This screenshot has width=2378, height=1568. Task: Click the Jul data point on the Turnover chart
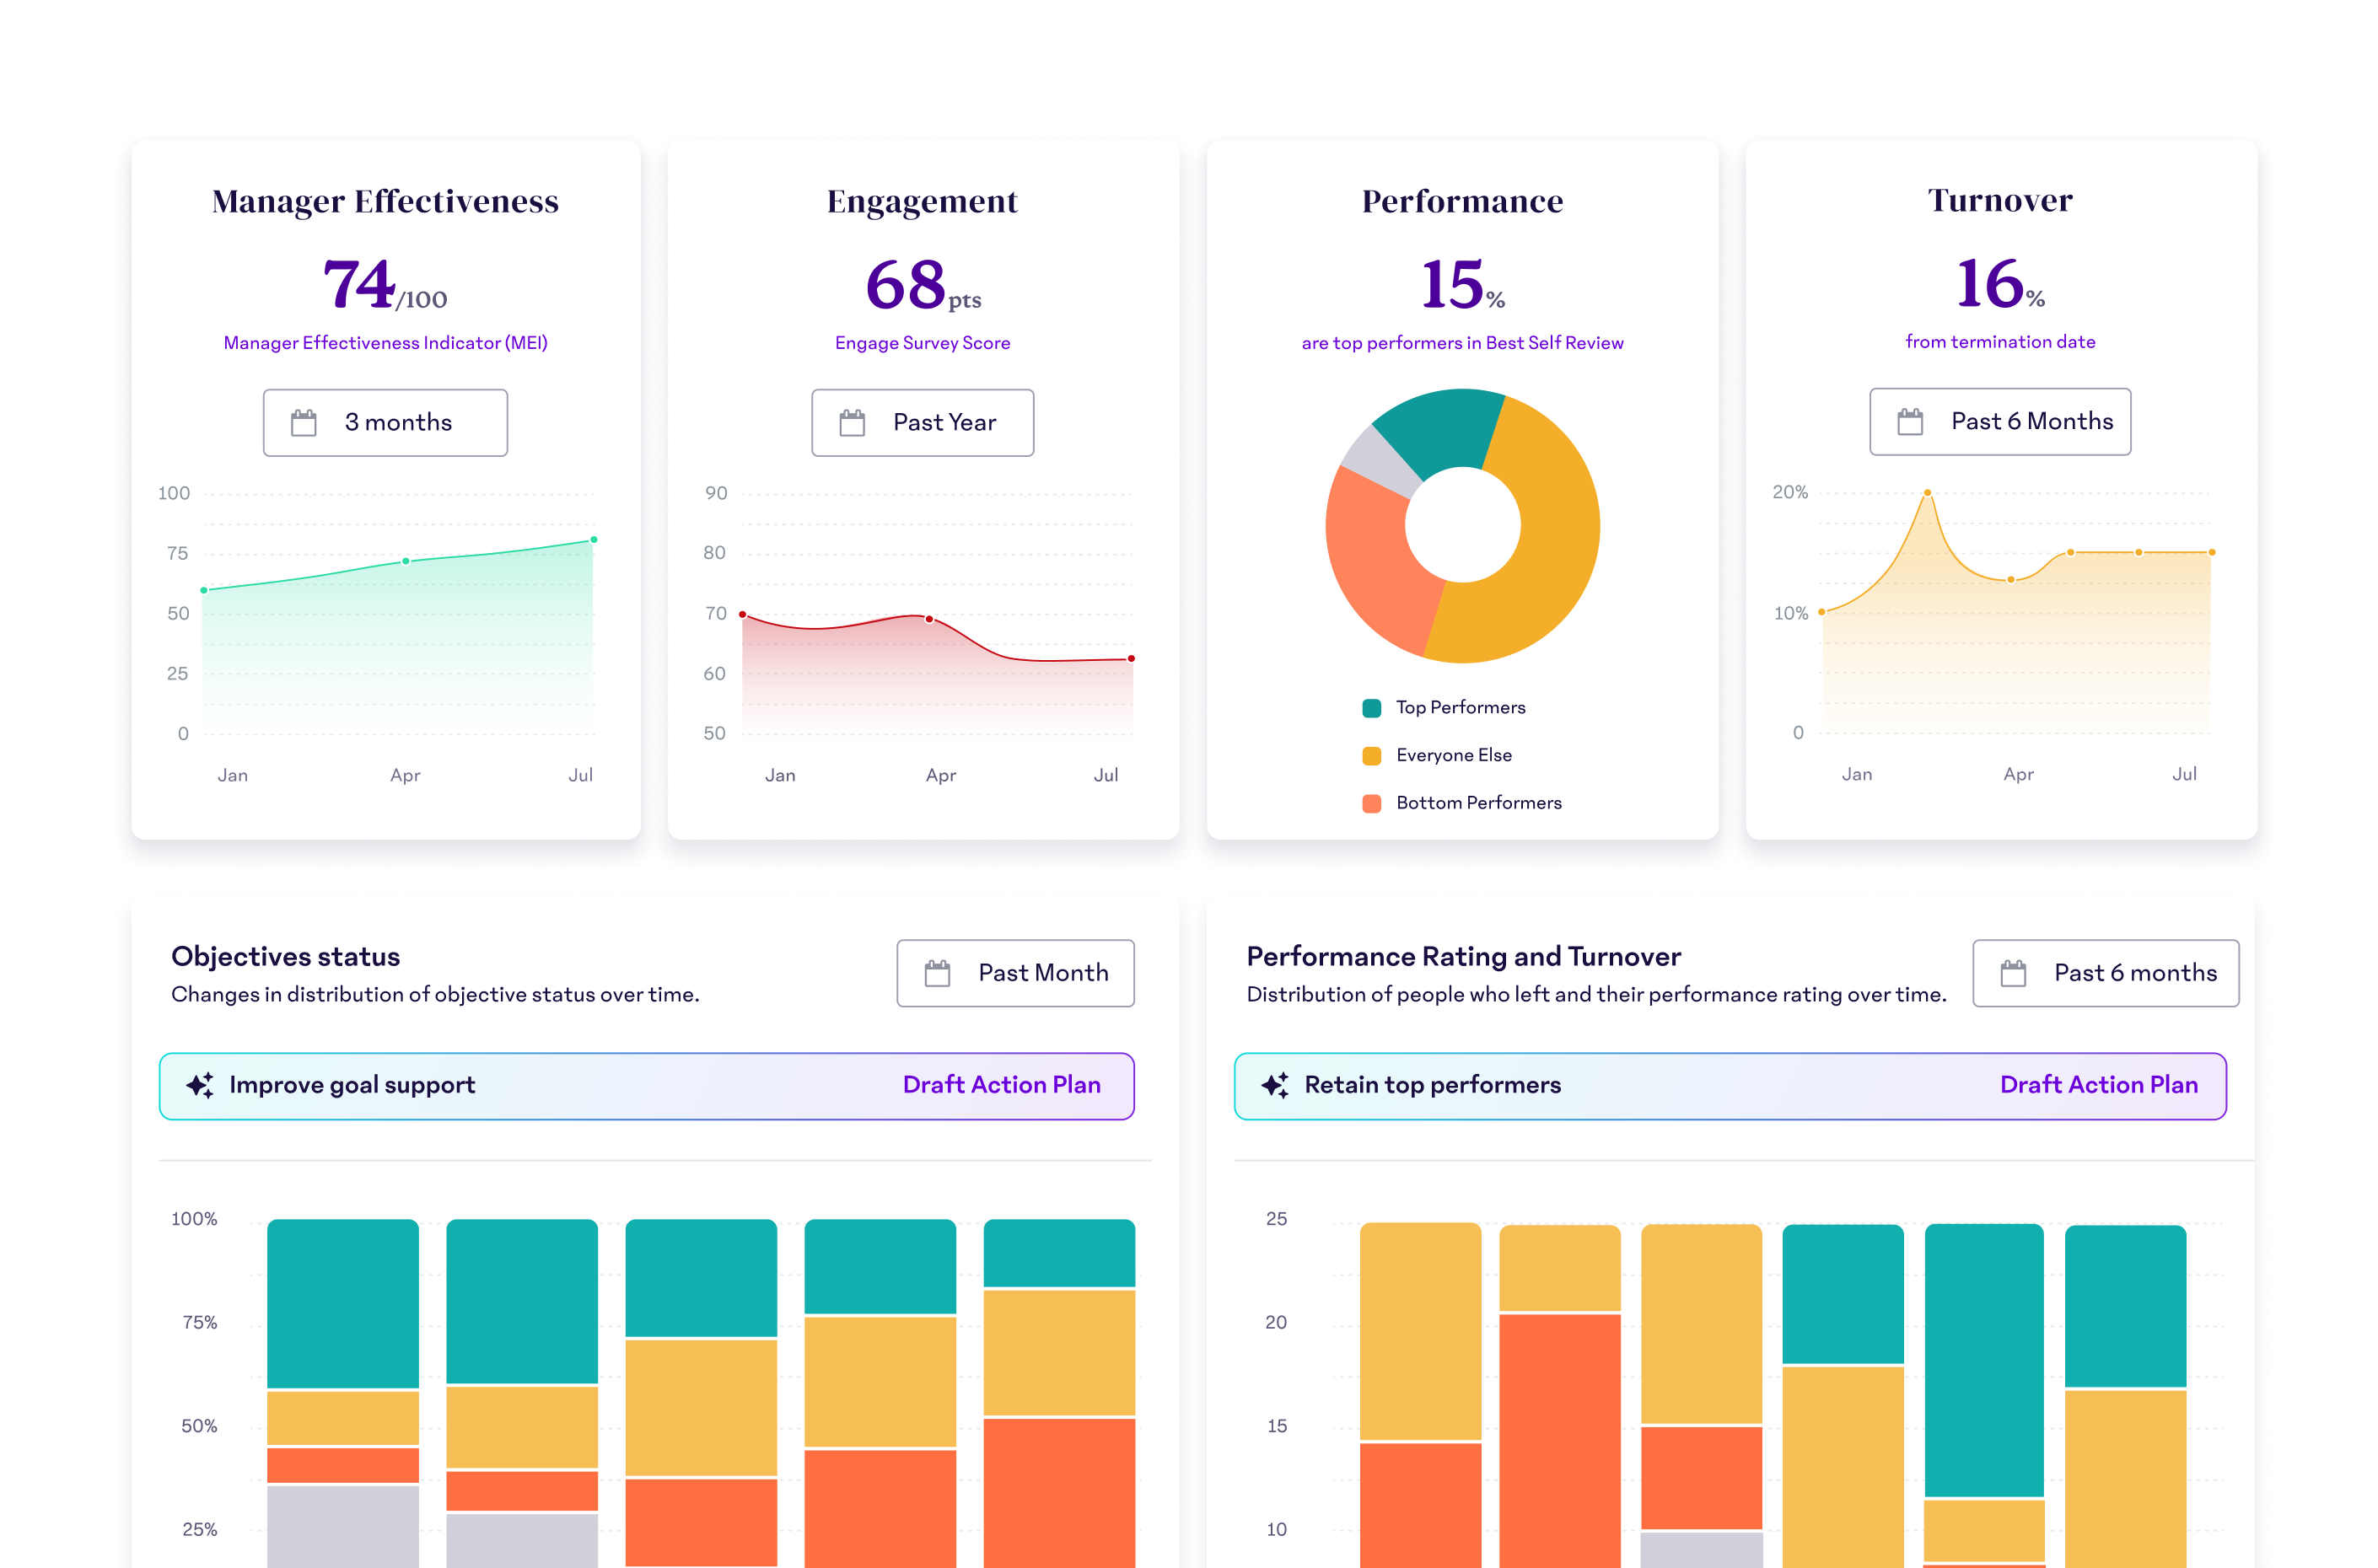pyautogui.click(x=2210, y=551)
